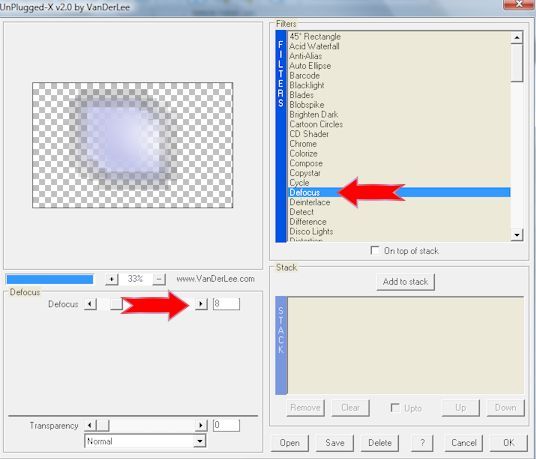Screen dimensions: 536x459
Task: Enable the On top of stack checkbox
Action: pos(375,251)
